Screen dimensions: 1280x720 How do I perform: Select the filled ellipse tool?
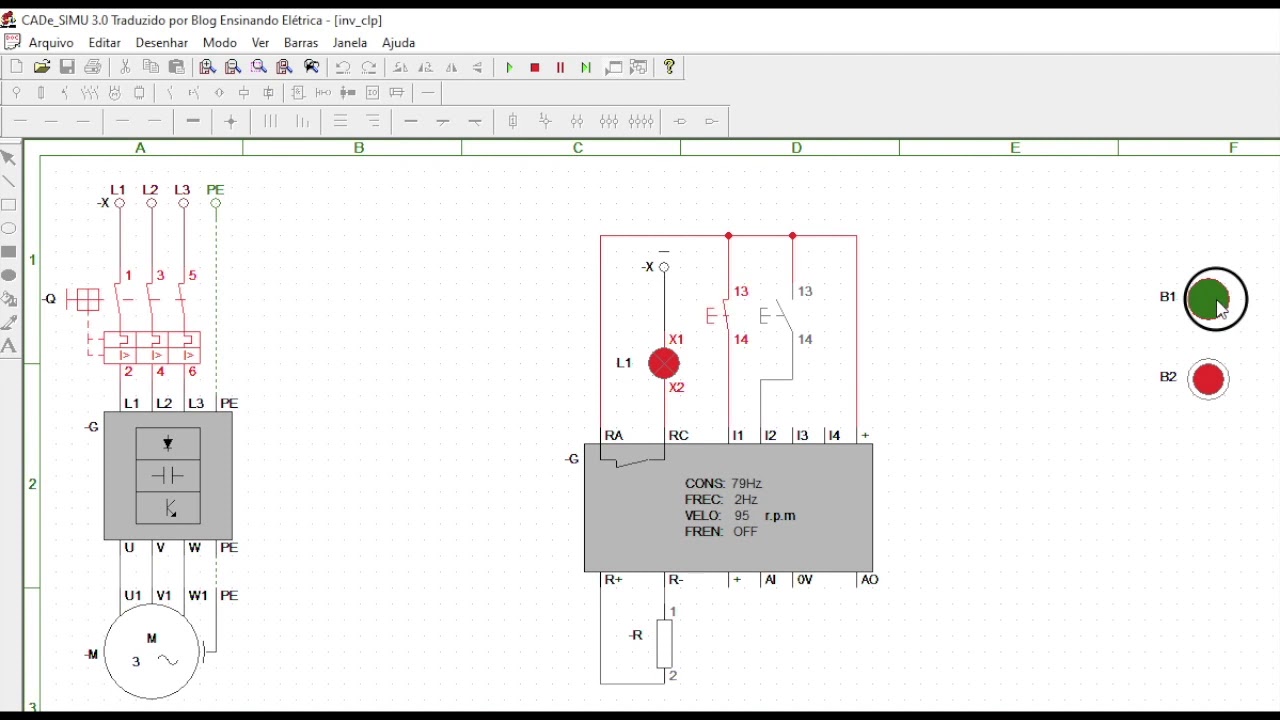[9, 276]
